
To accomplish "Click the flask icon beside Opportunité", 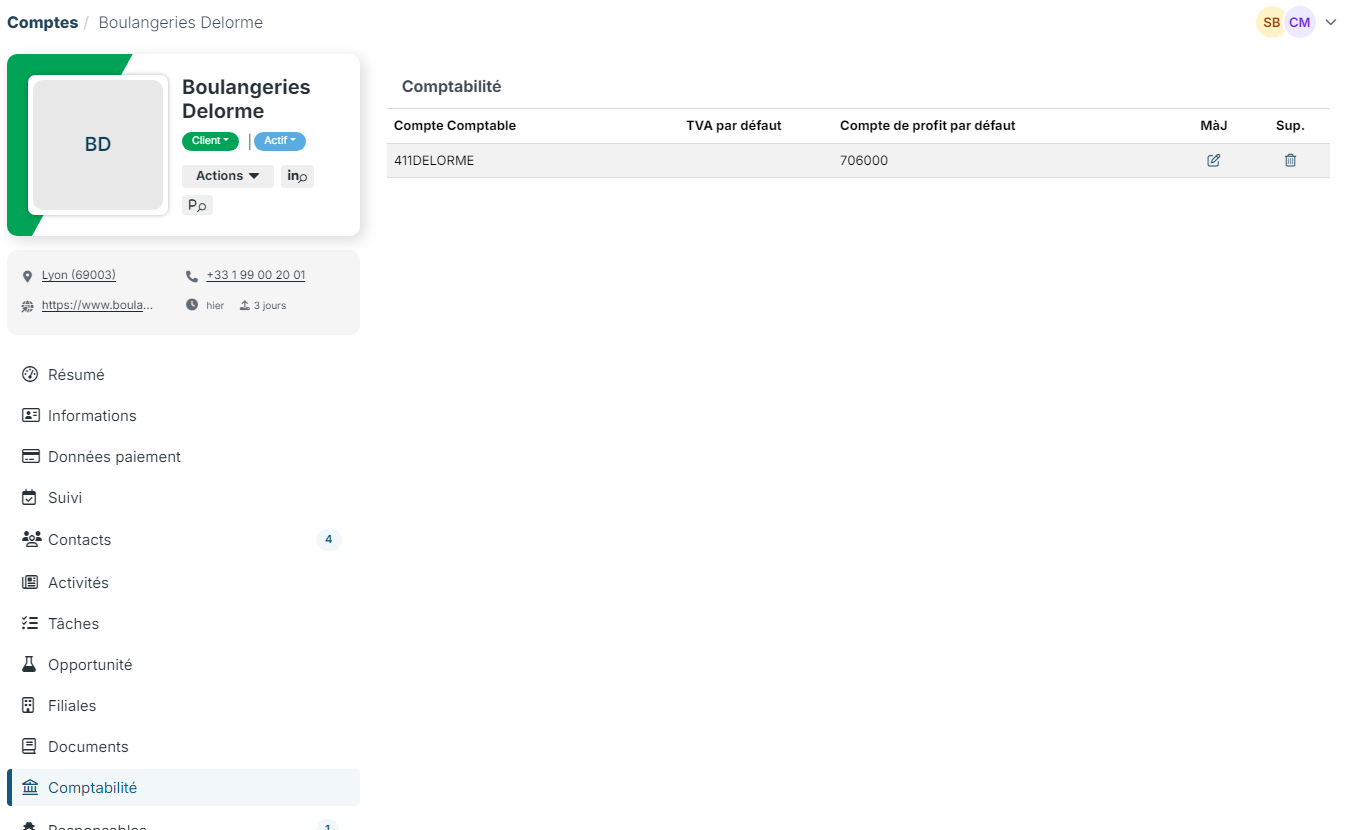I will pos(30,665).
